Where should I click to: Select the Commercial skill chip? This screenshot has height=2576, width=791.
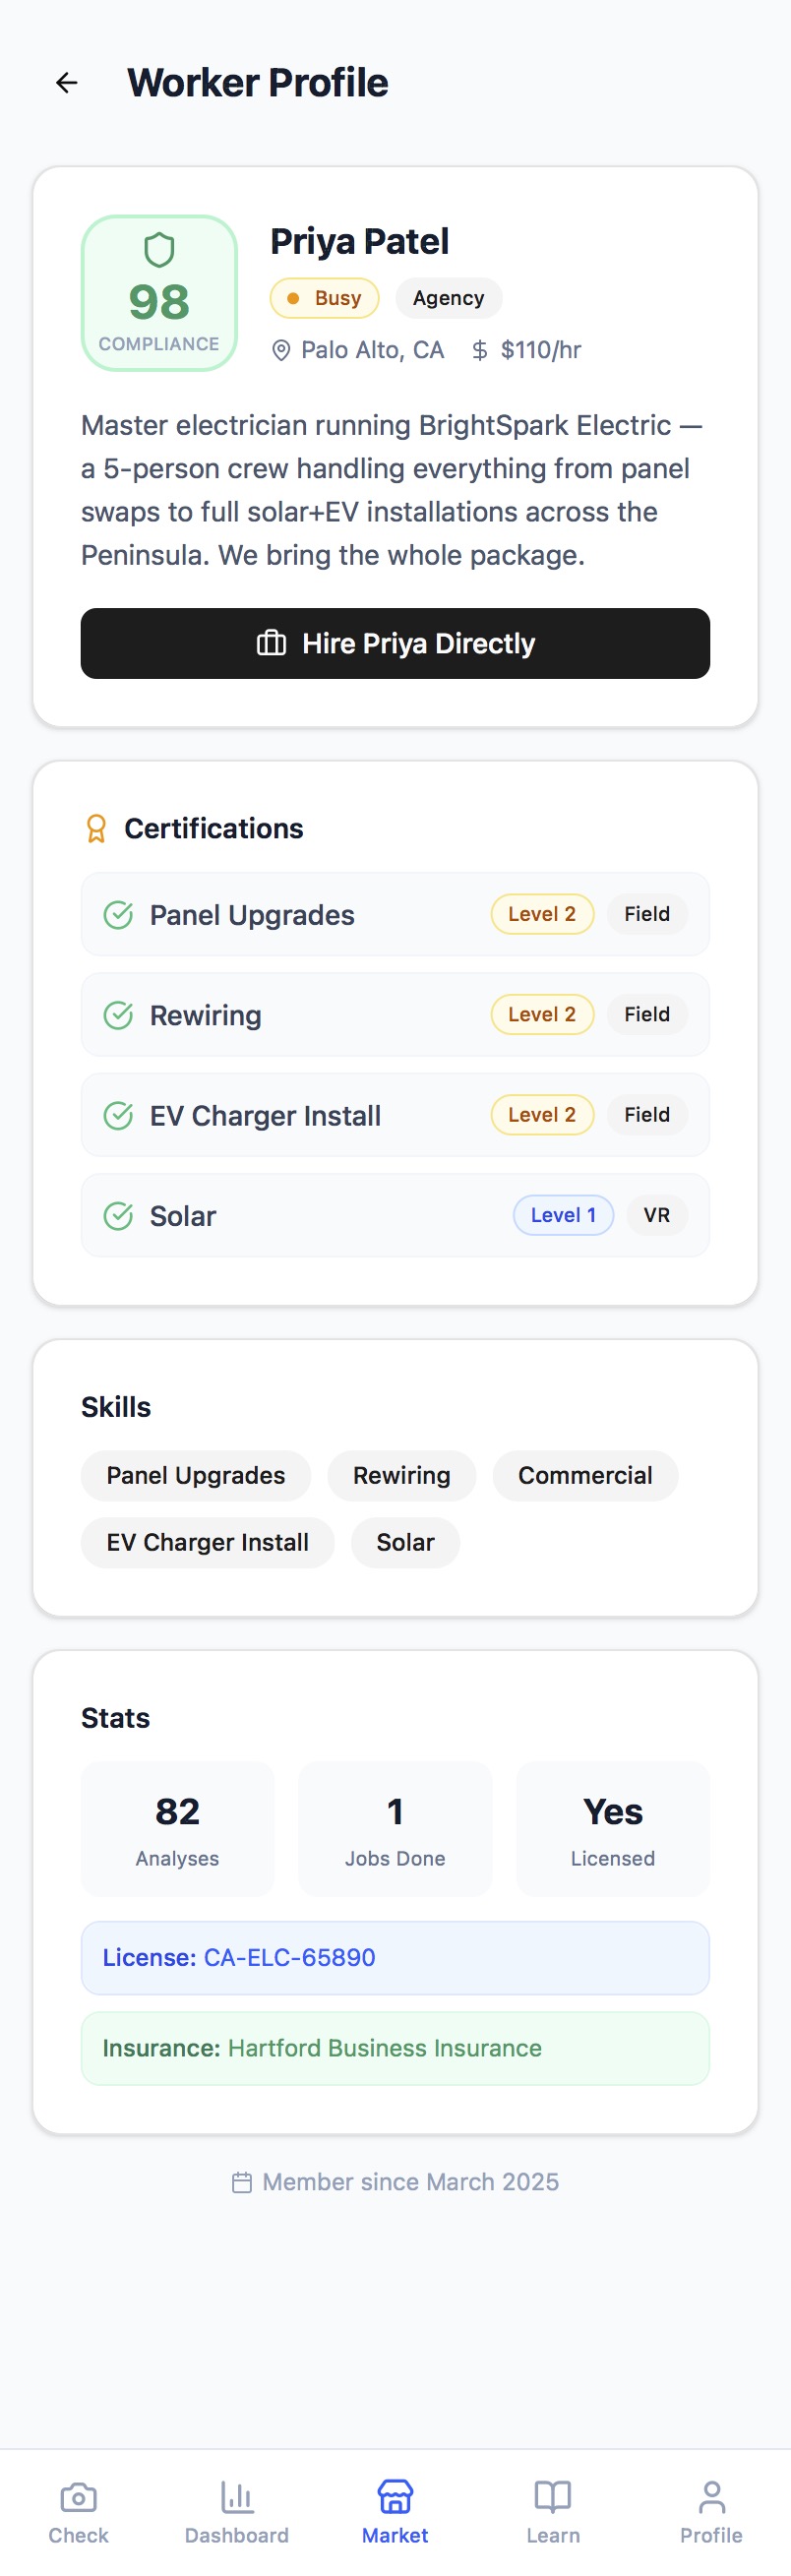[585, 1475]
